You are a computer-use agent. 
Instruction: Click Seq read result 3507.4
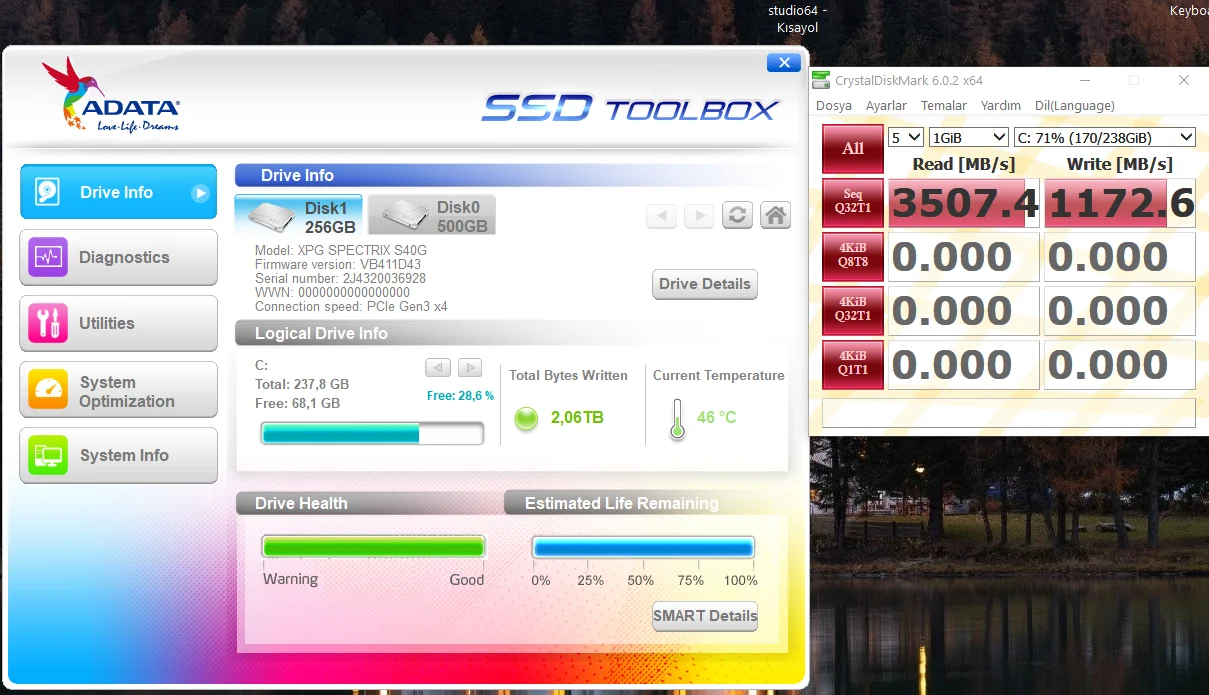(963, 203)
